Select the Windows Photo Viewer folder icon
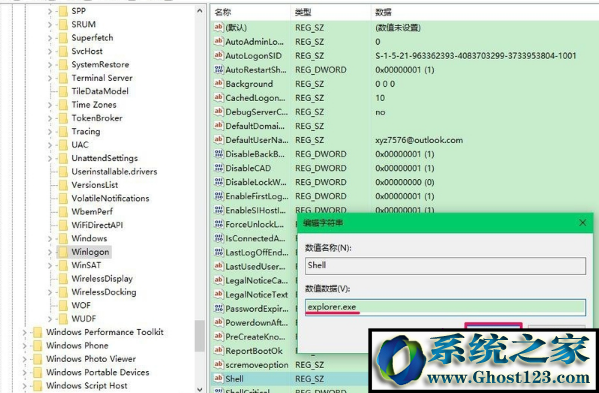Viewport: 599px width, 393px height. 37,359
